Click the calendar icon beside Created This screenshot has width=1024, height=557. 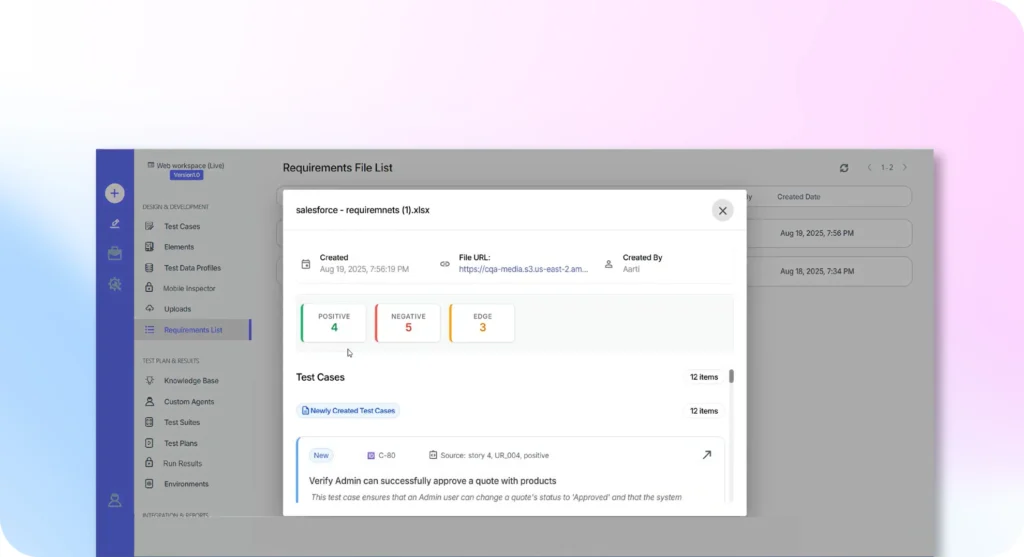[x=306, y=264]
